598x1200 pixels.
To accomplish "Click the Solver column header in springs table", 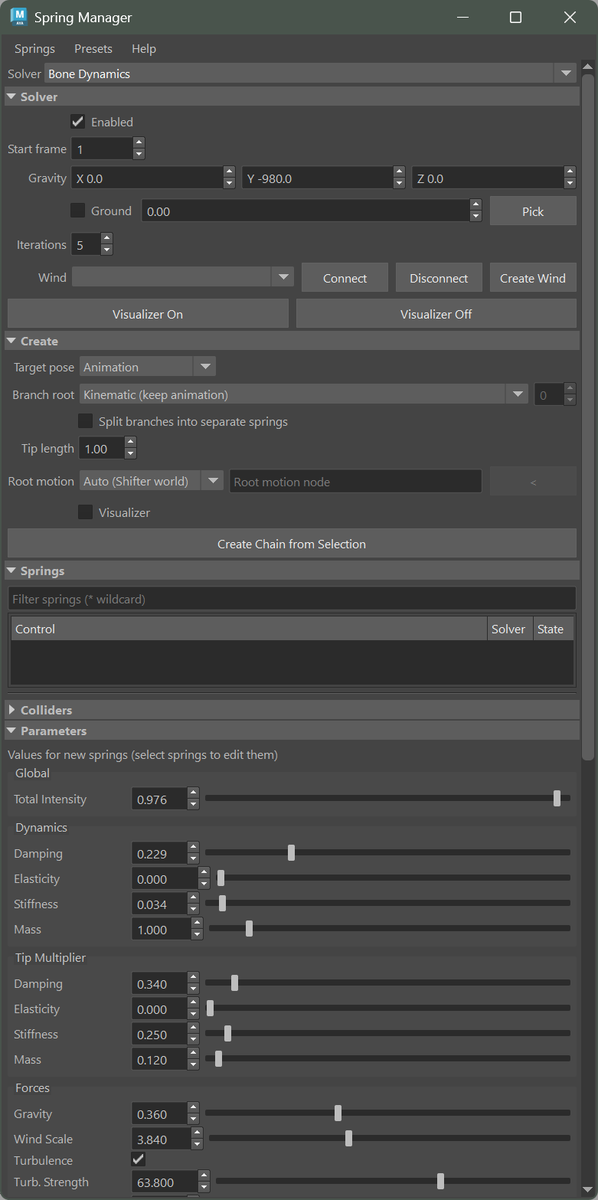I will tap(509, 629).
